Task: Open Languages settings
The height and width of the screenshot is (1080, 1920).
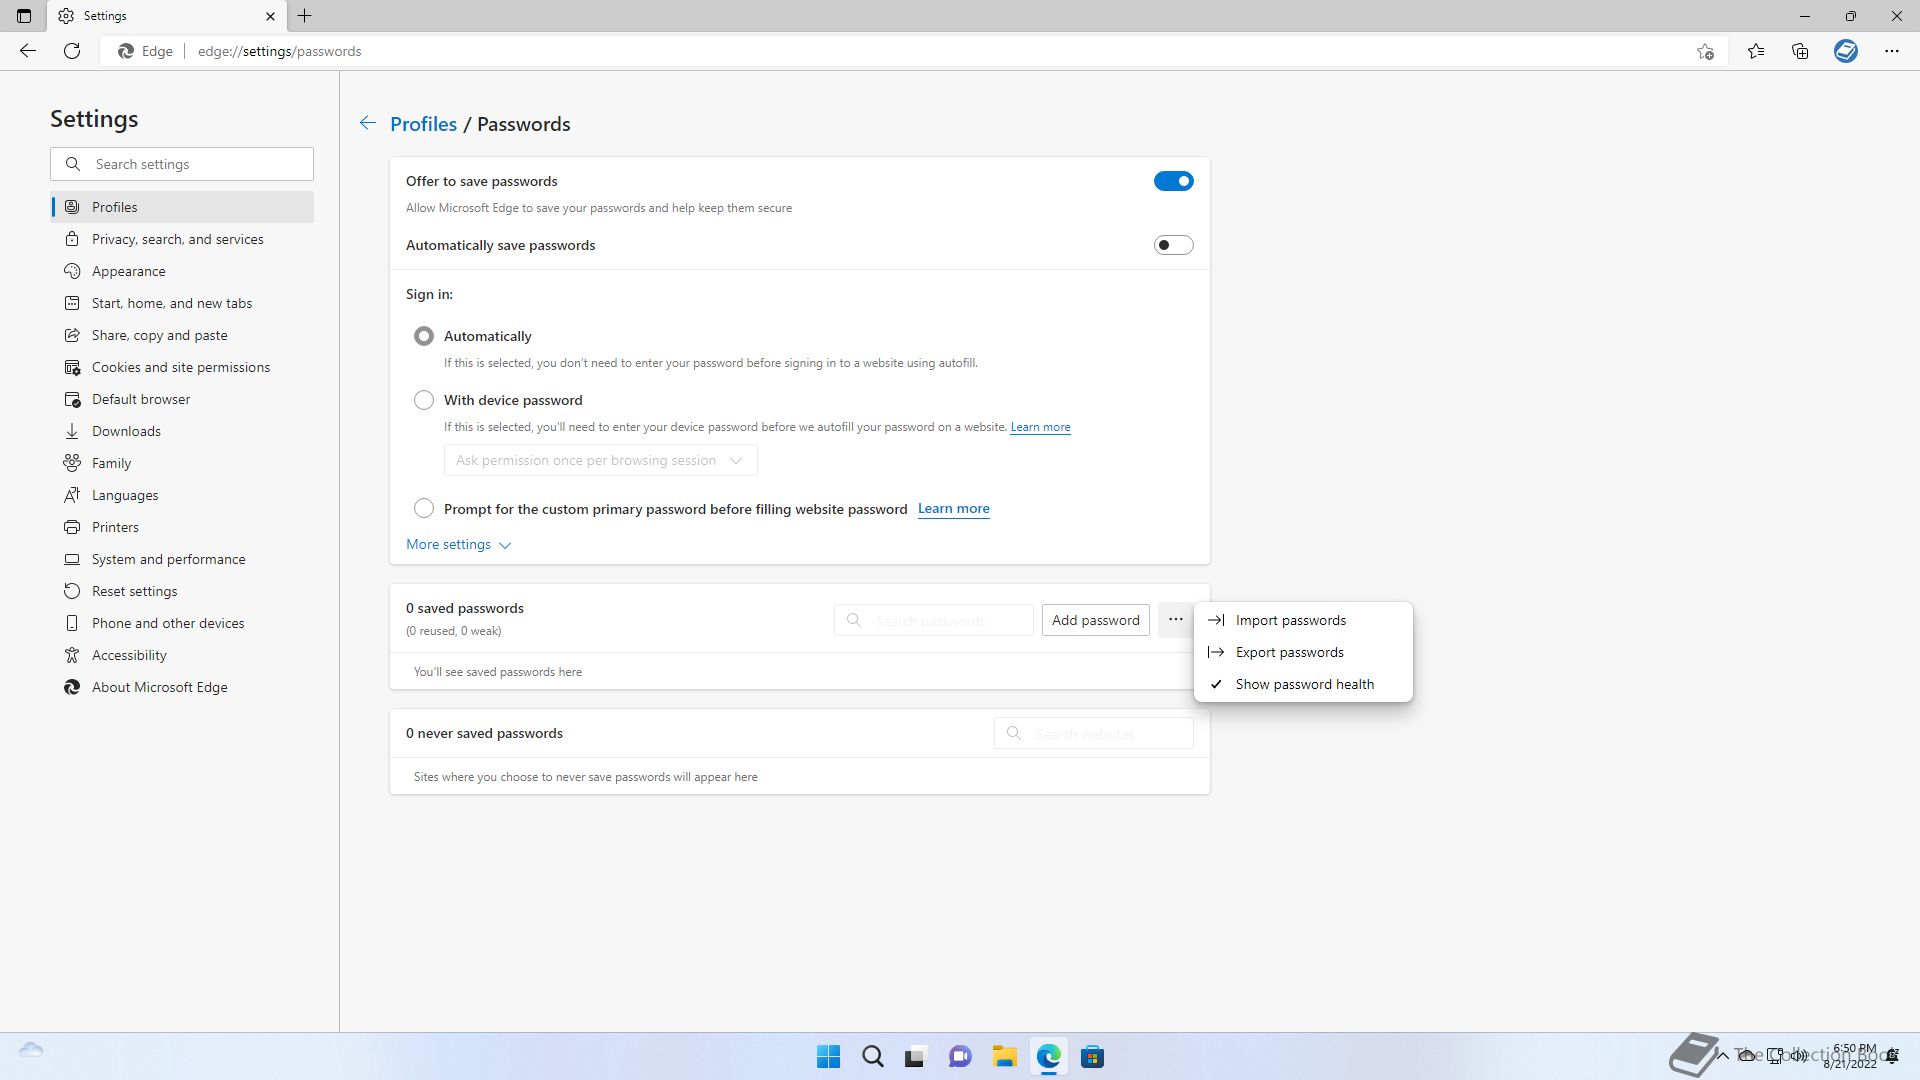Action: 182,495
